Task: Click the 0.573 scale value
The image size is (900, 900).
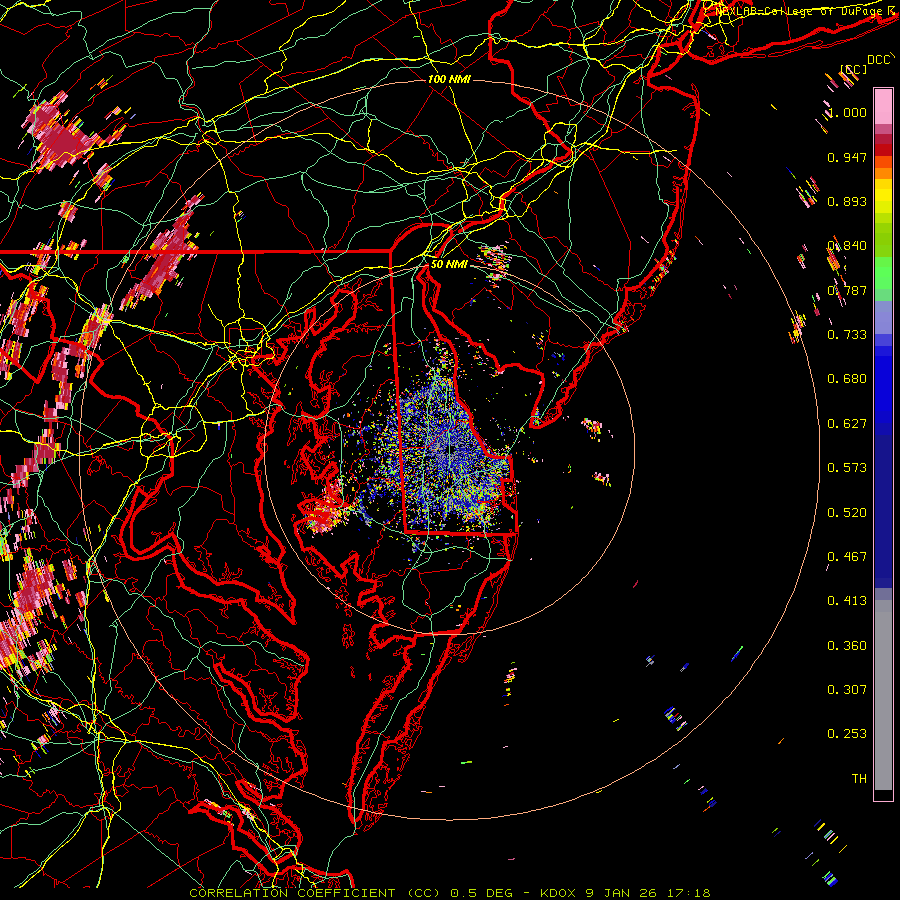Action: [x=847, y=468]
